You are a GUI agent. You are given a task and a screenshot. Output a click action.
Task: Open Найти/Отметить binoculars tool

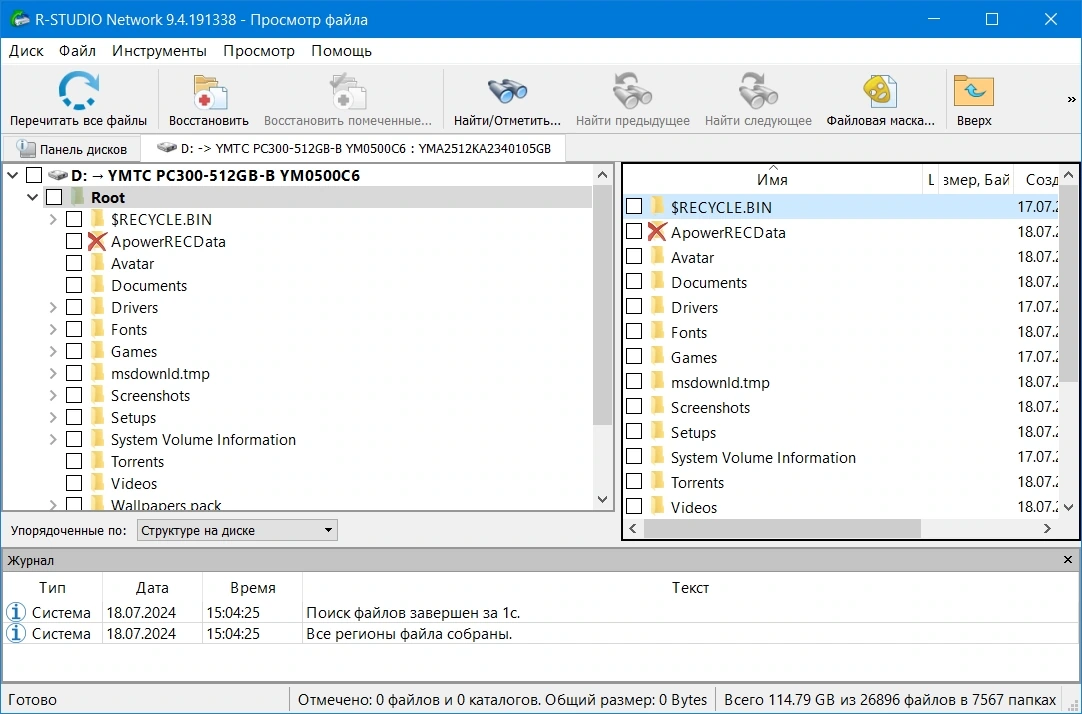[507, 91]
